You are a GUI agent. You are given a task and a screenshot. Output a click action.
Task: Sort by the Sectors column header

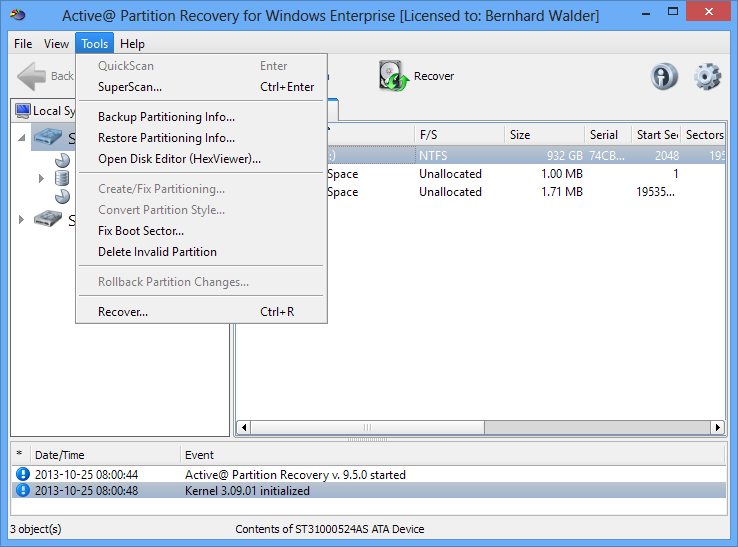(x=703, y=135)
